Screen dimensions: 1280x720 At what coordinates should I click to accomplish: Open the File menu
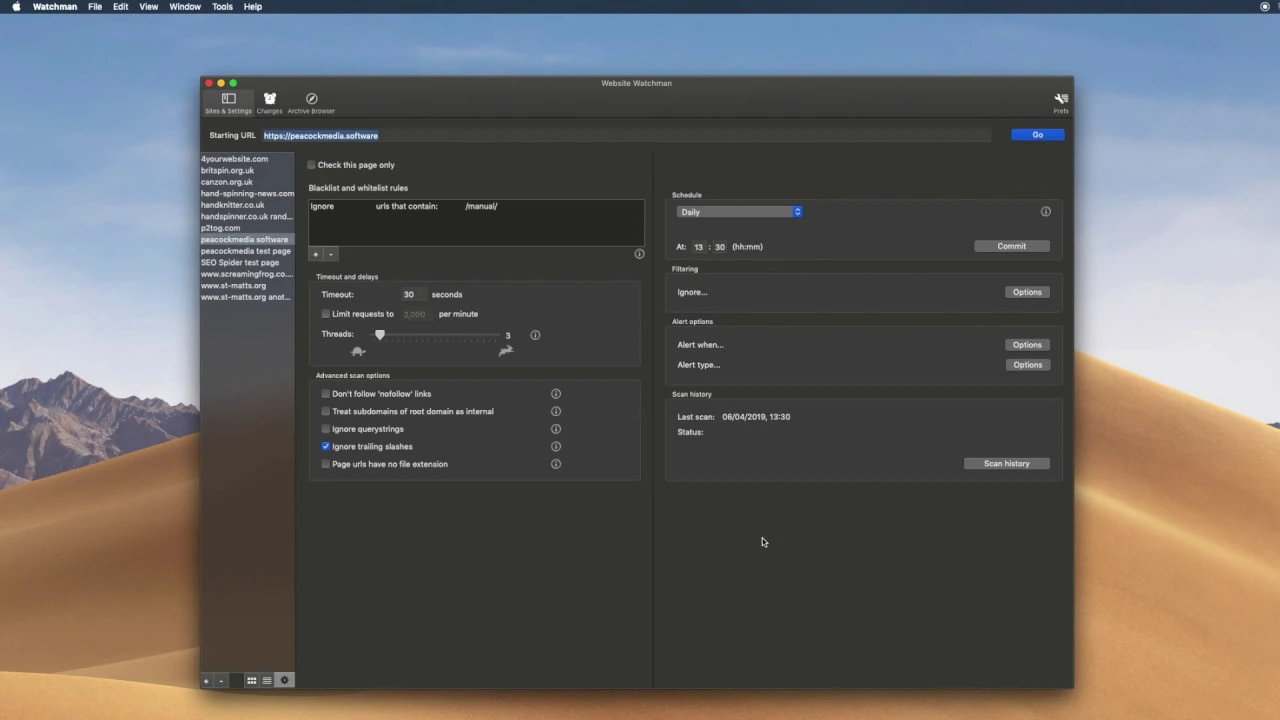tap(95, 7)
